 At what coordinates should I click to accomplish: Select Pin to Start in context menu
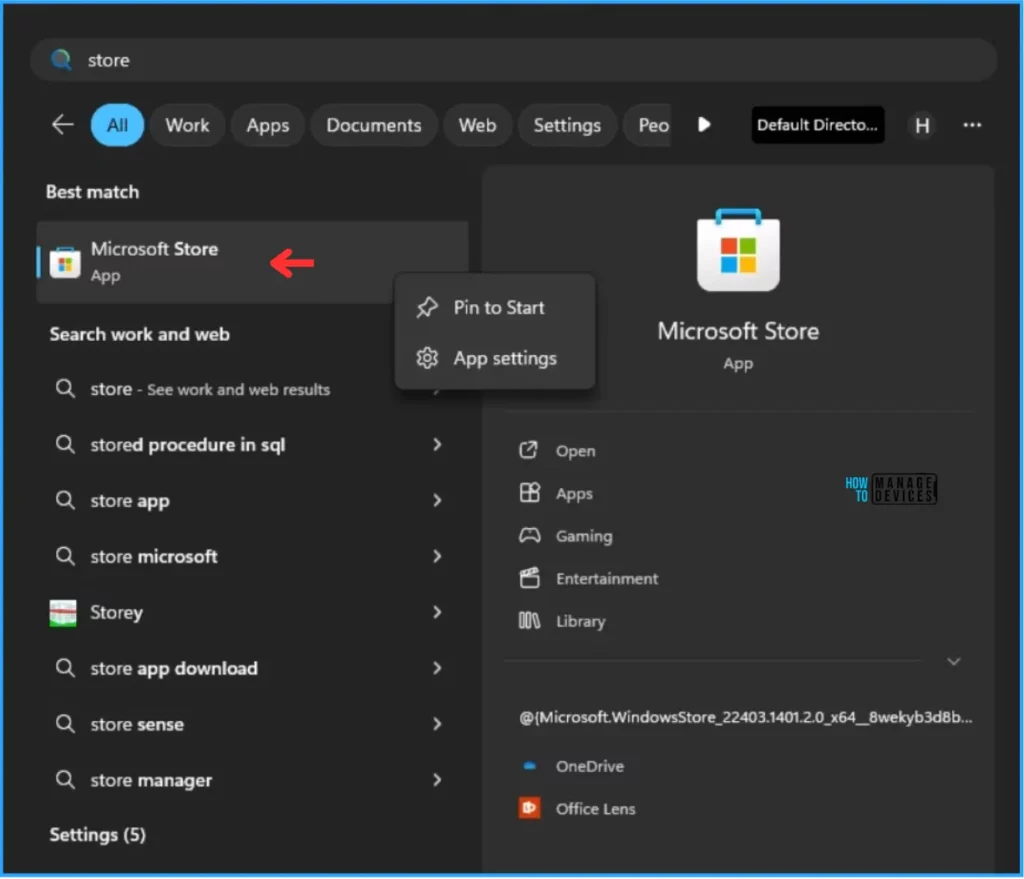tap(498, 308)
